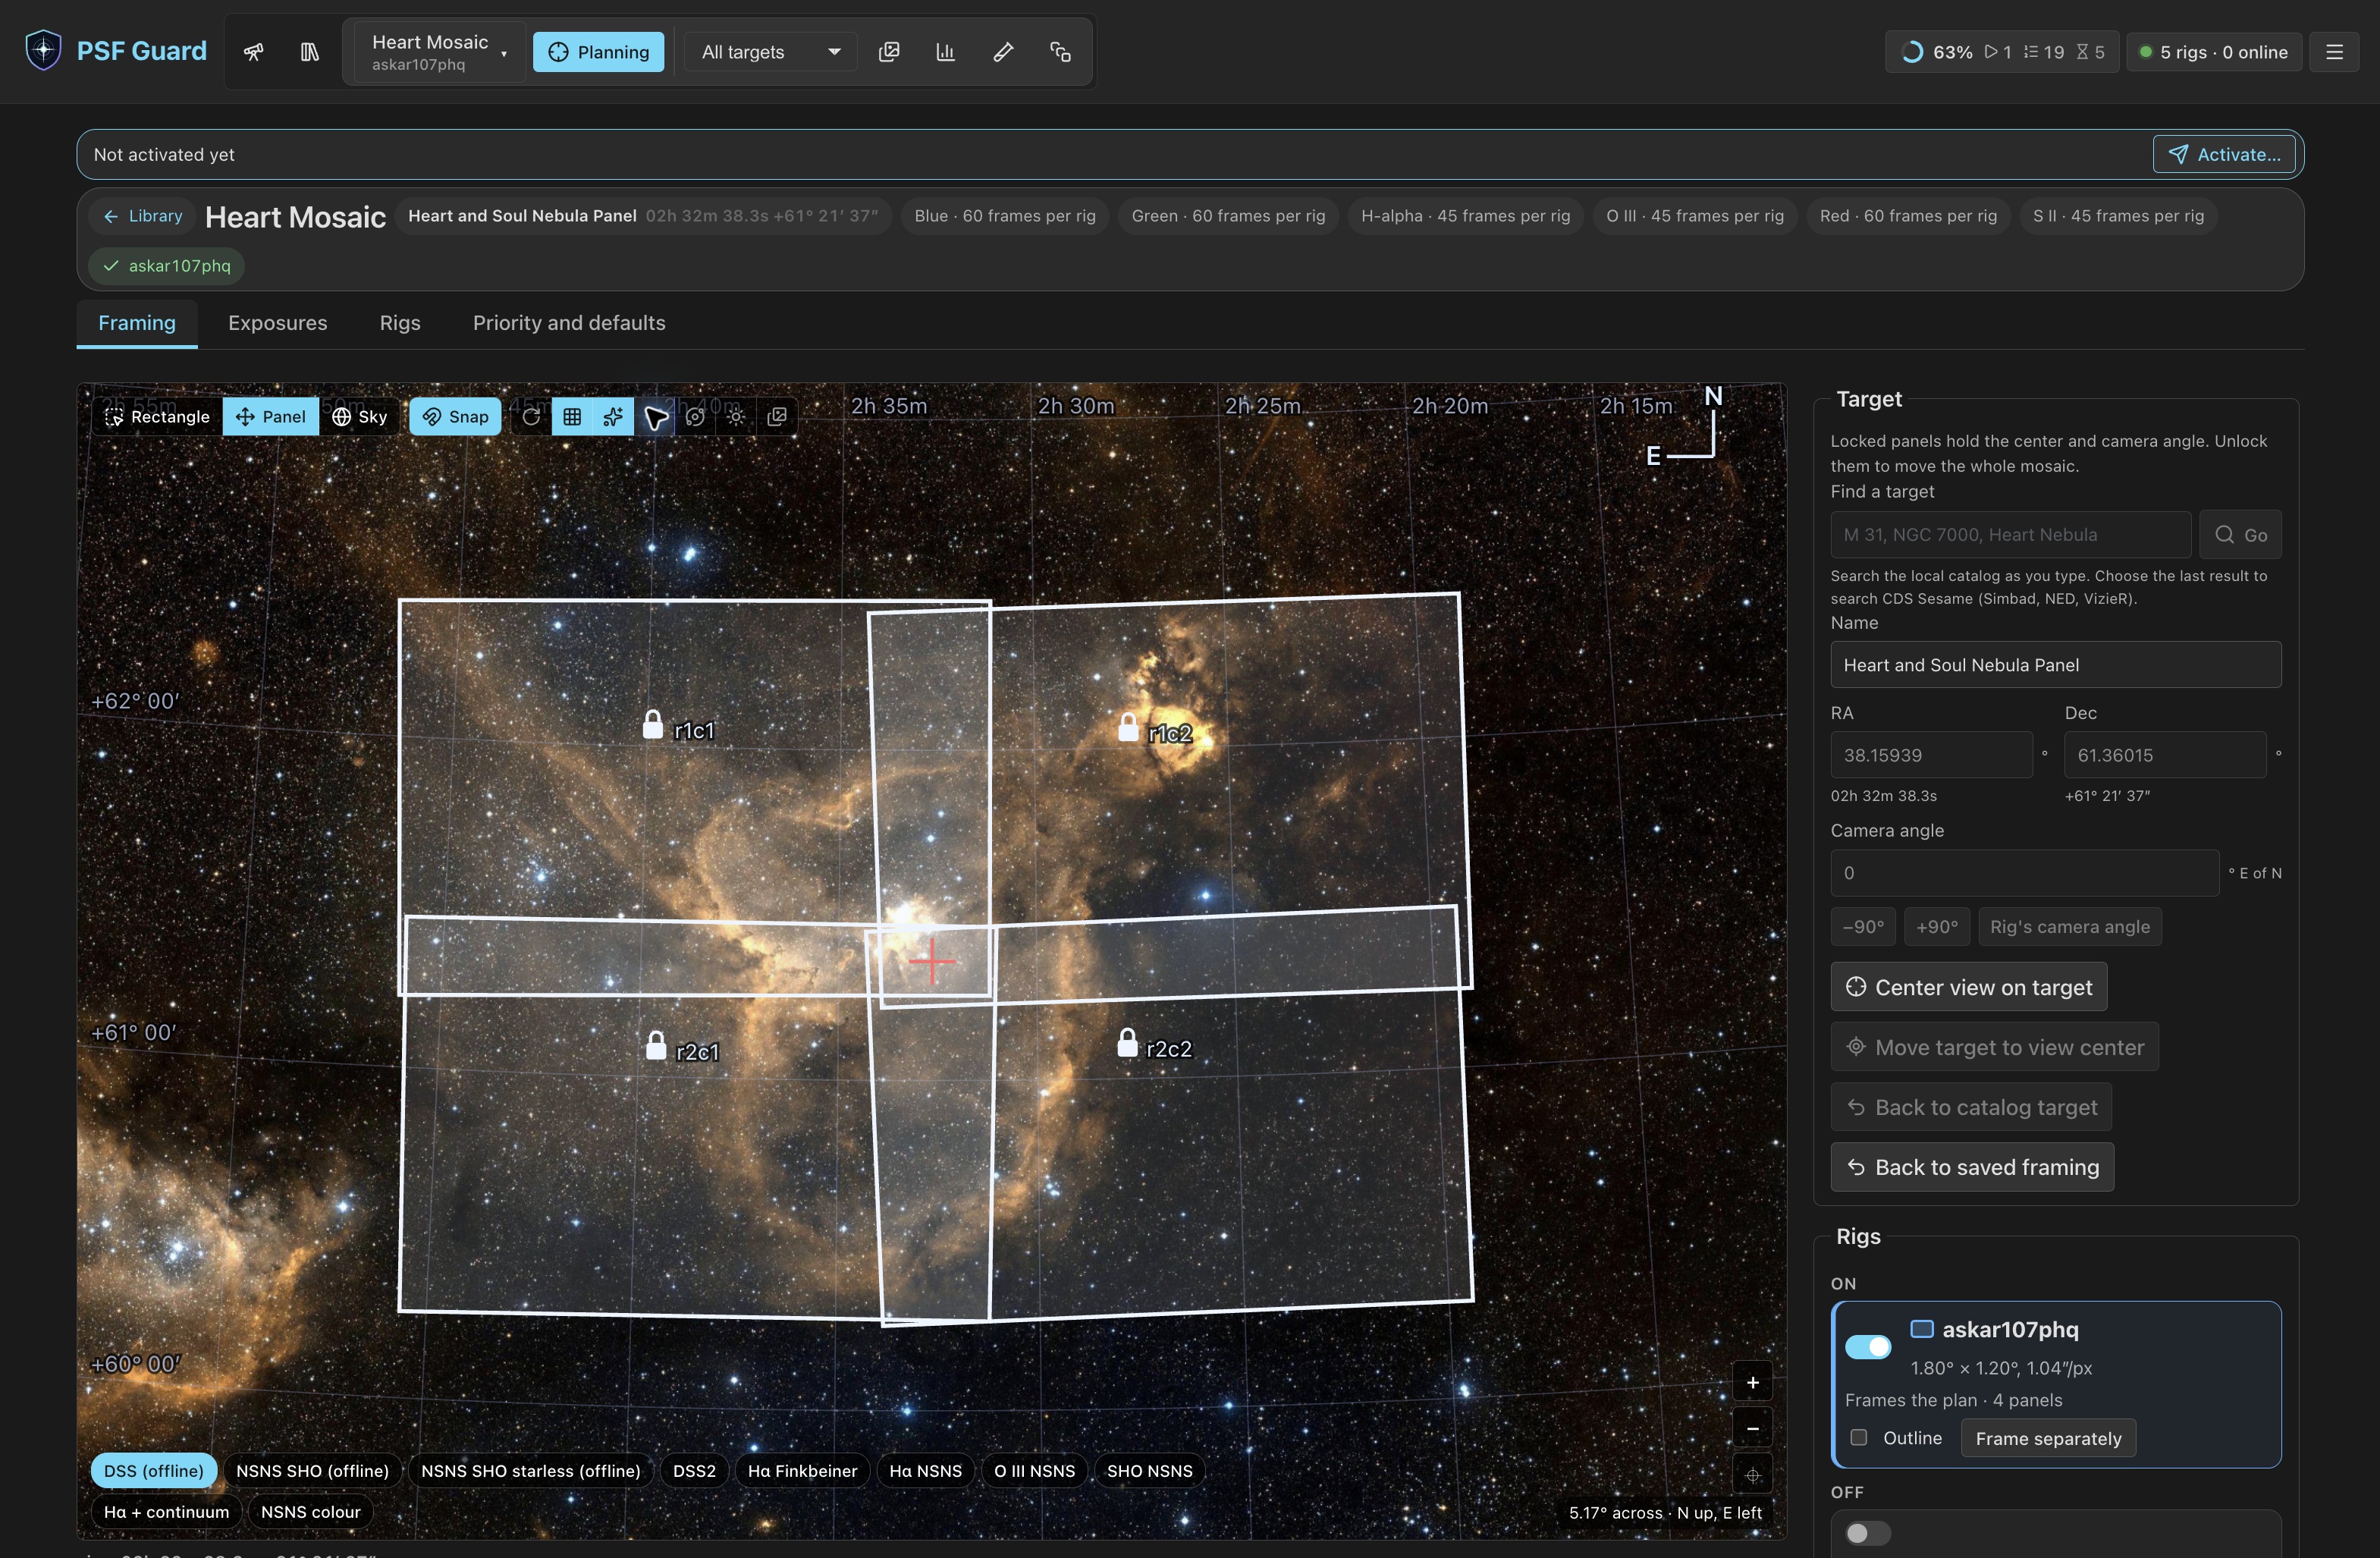
Task: Click the images gallery icon in top toolbar
Action: [889, 52]
